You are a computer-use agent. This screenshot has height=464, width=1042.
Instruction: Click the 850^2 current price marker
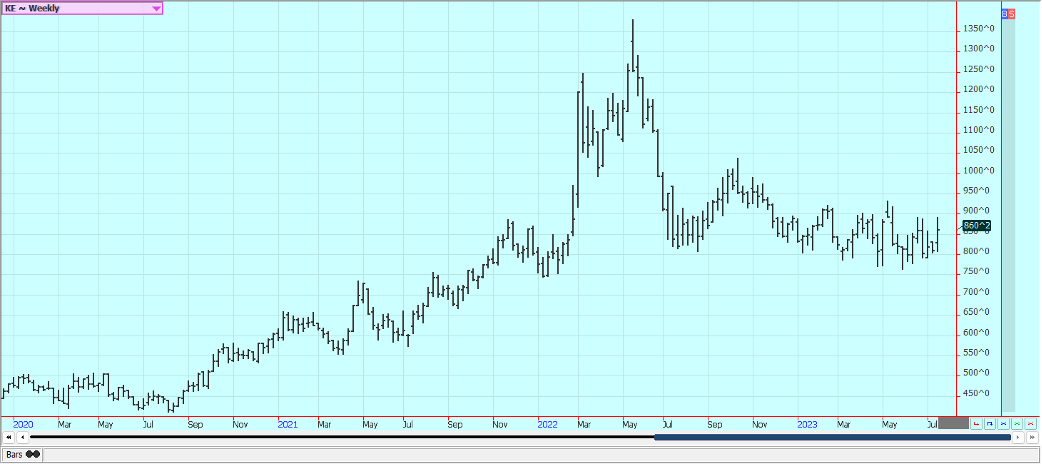coord(977,226)
